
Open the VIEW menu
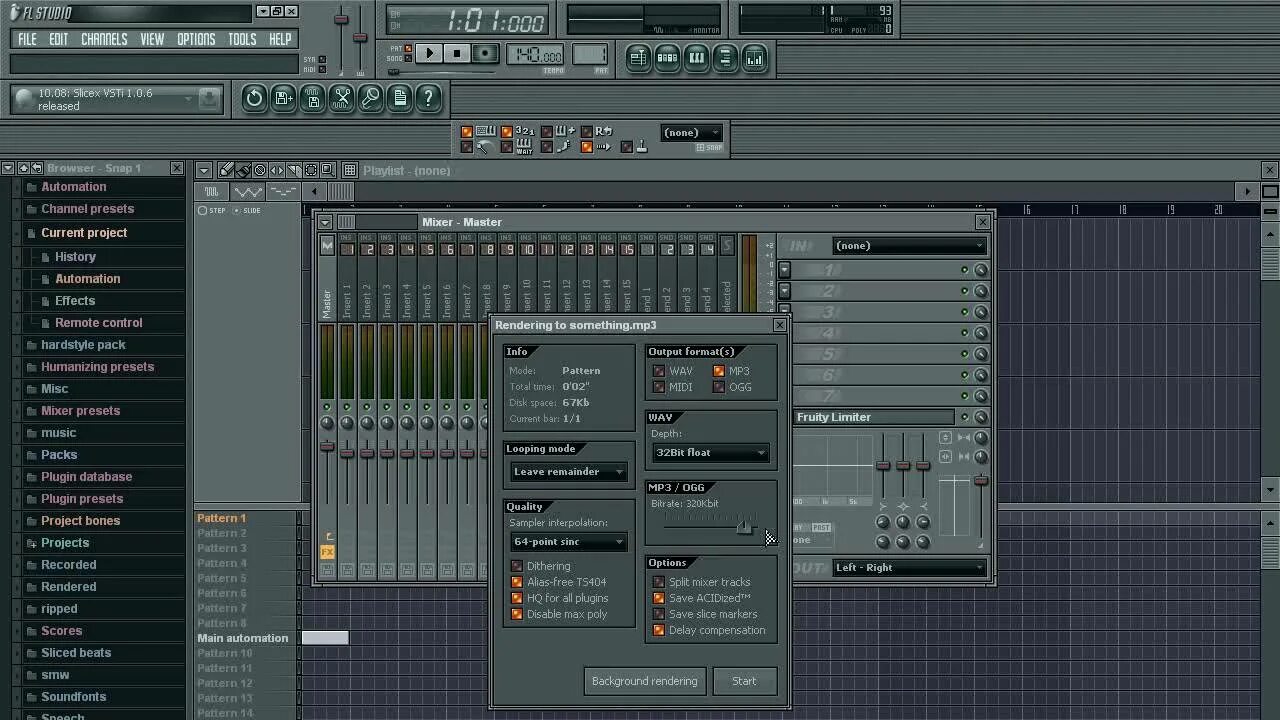(x=152, y=39)
